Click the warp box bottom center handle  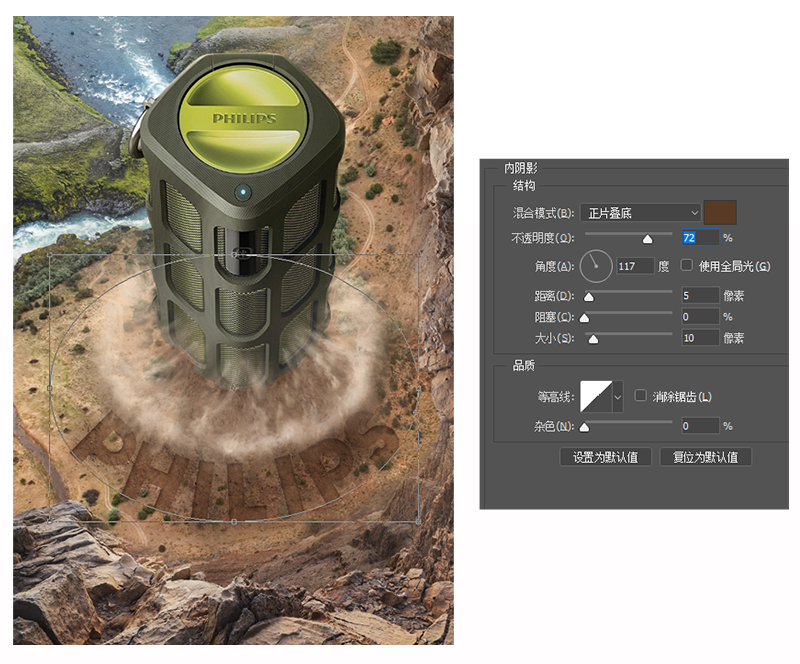pyautogui.click(x=234, y=522)
